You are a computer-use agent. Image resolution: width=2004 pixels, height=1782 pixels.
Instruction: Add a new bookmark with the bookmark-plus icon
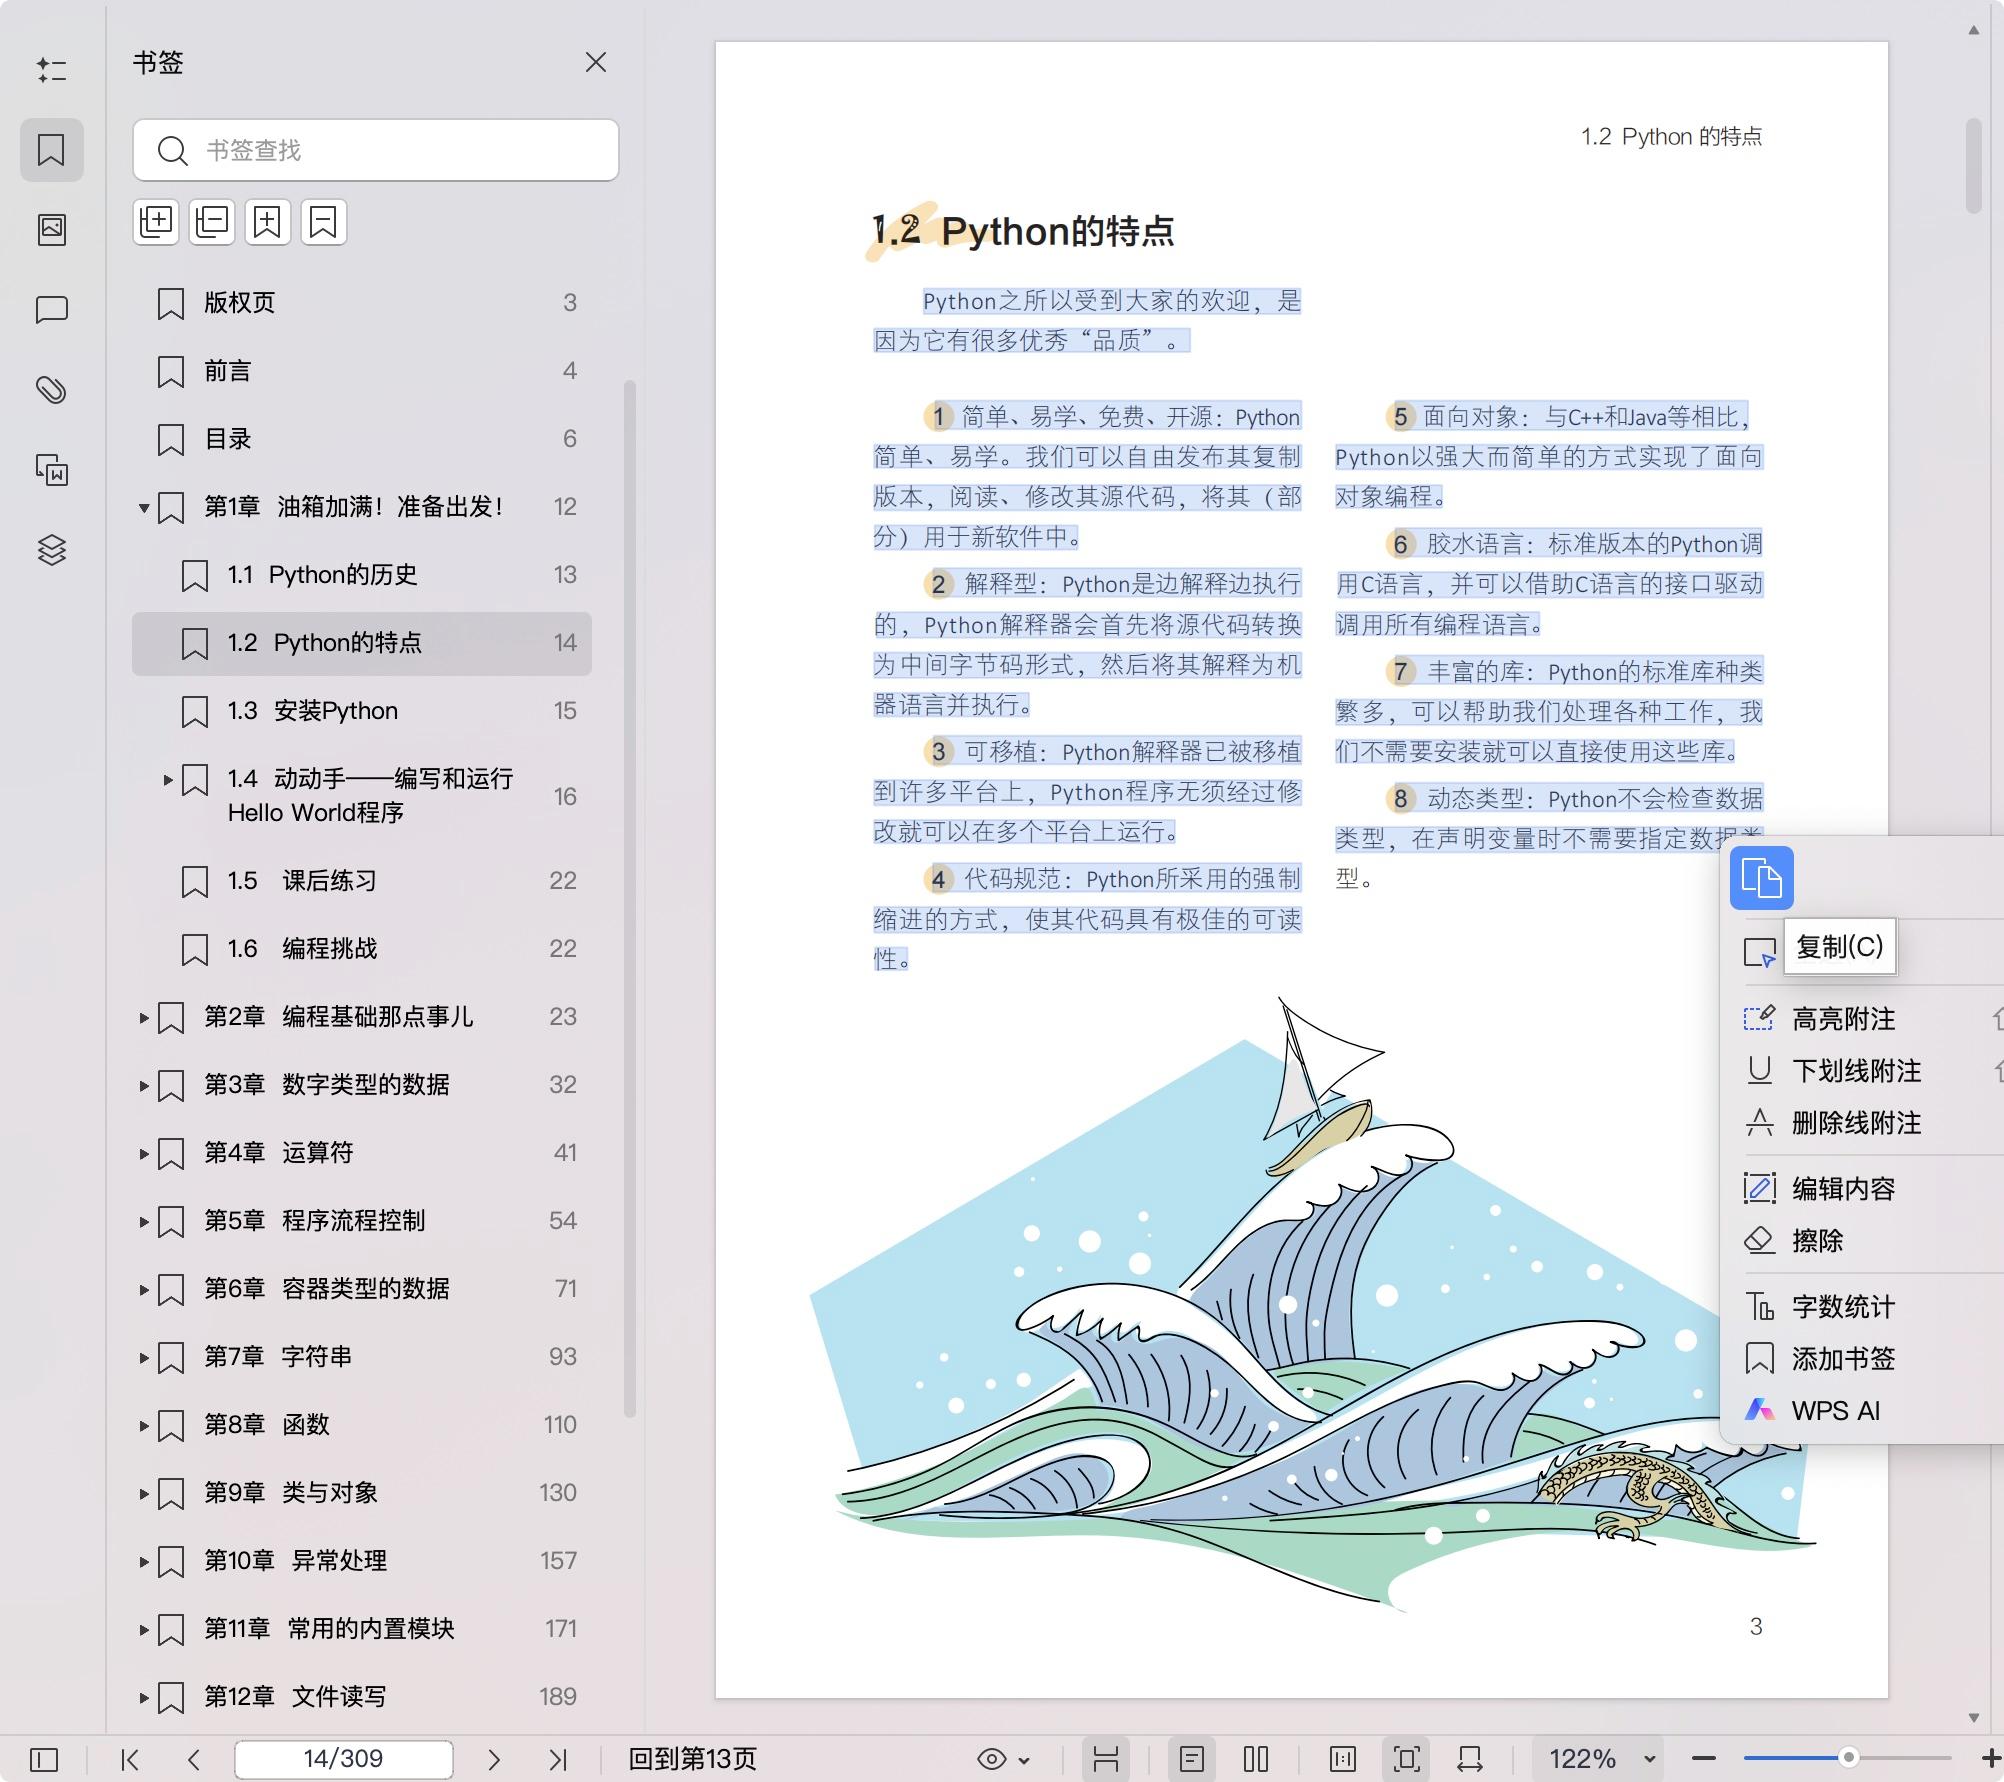click(x=266, y=221)
